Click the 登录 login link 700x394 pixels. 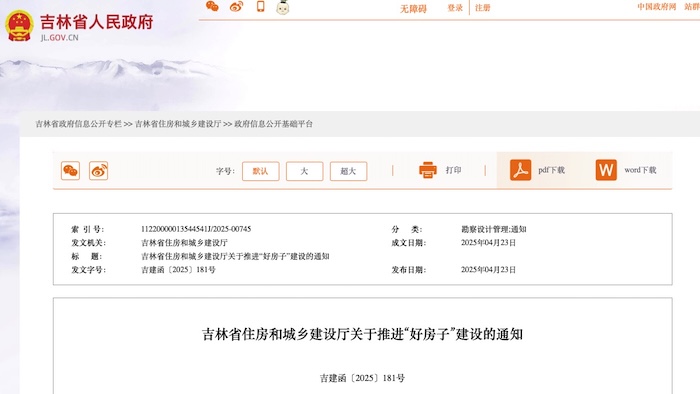pos(455,8)
